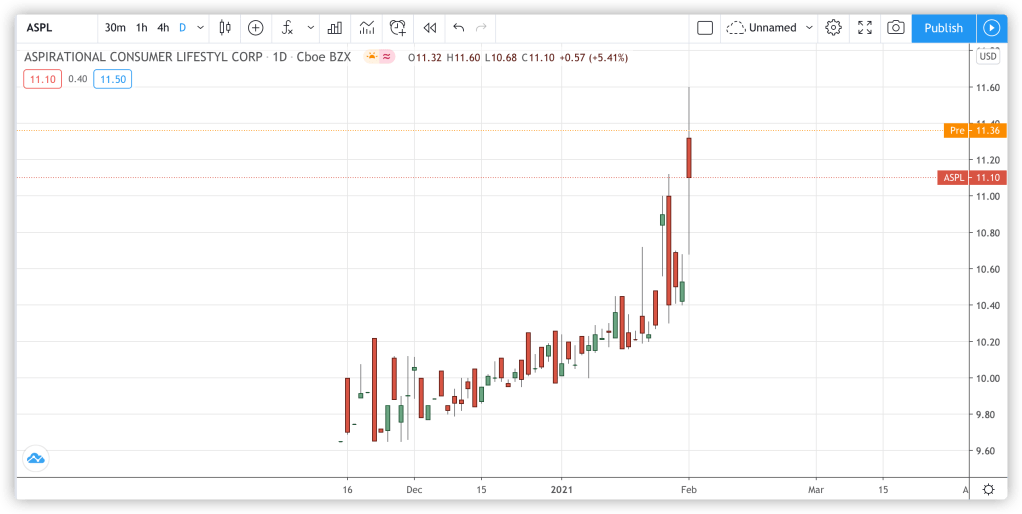The height and width of the screenshot is (514, 1022).
Task: Expand the time interval dropdown arrow
Action: pos(201,28)
